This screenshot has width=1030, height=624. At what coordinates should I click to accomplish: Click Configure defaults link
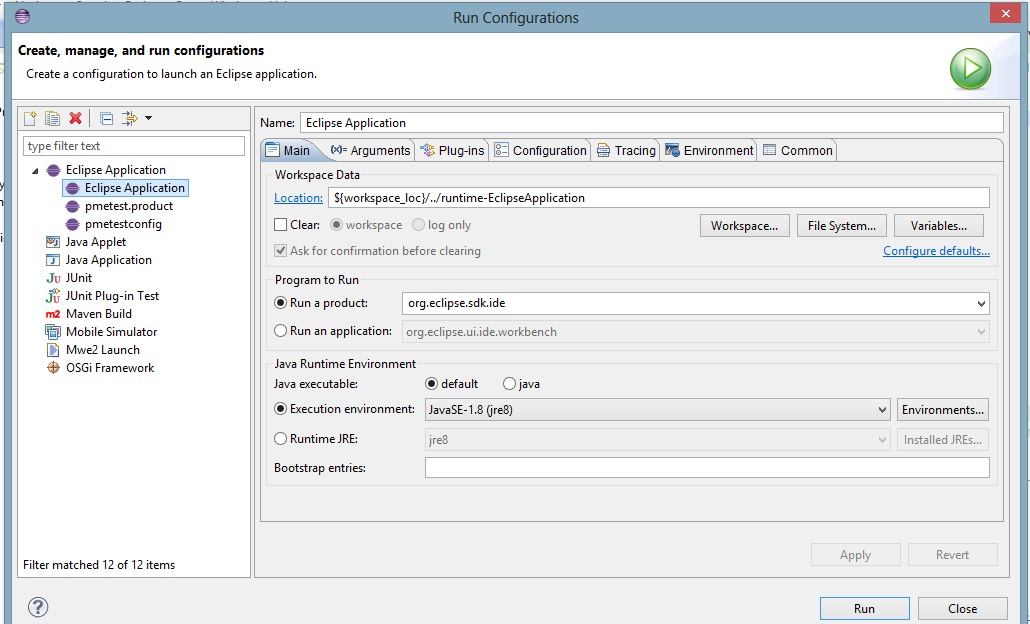point(936,250)
